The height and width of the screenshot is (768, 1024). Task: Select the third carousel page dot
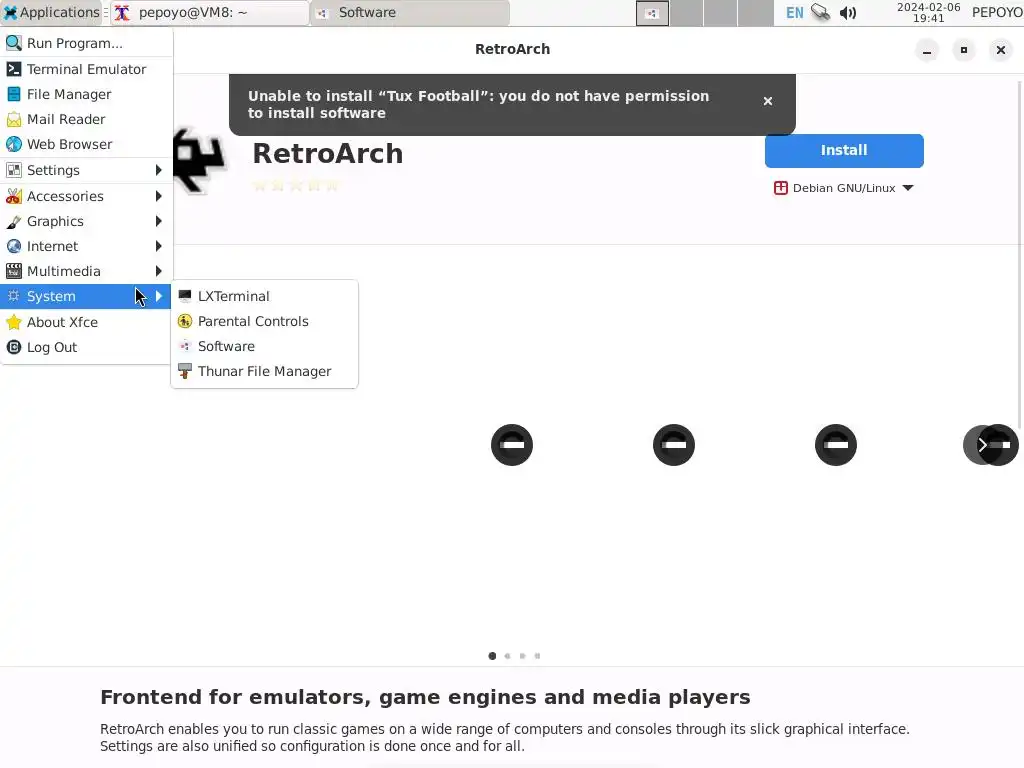(x=522, y=656)
